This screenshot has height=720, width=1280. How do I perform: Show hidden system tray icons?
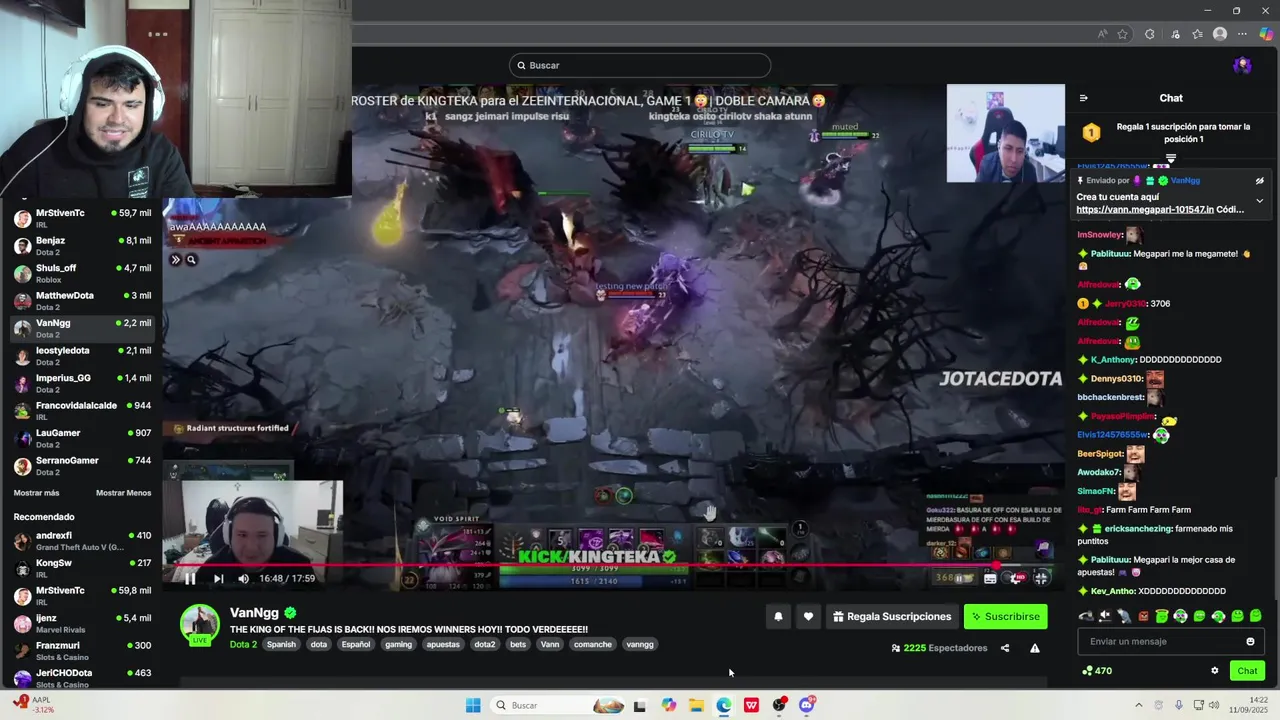pos(1138,705)
